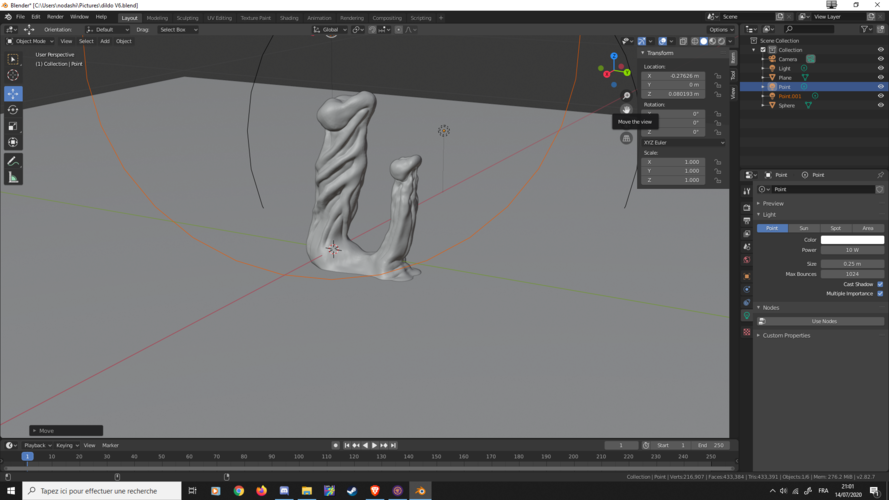The image size is (889, 500).
Task: Activate the Scale tool
Action: click(x=13, y=126)
